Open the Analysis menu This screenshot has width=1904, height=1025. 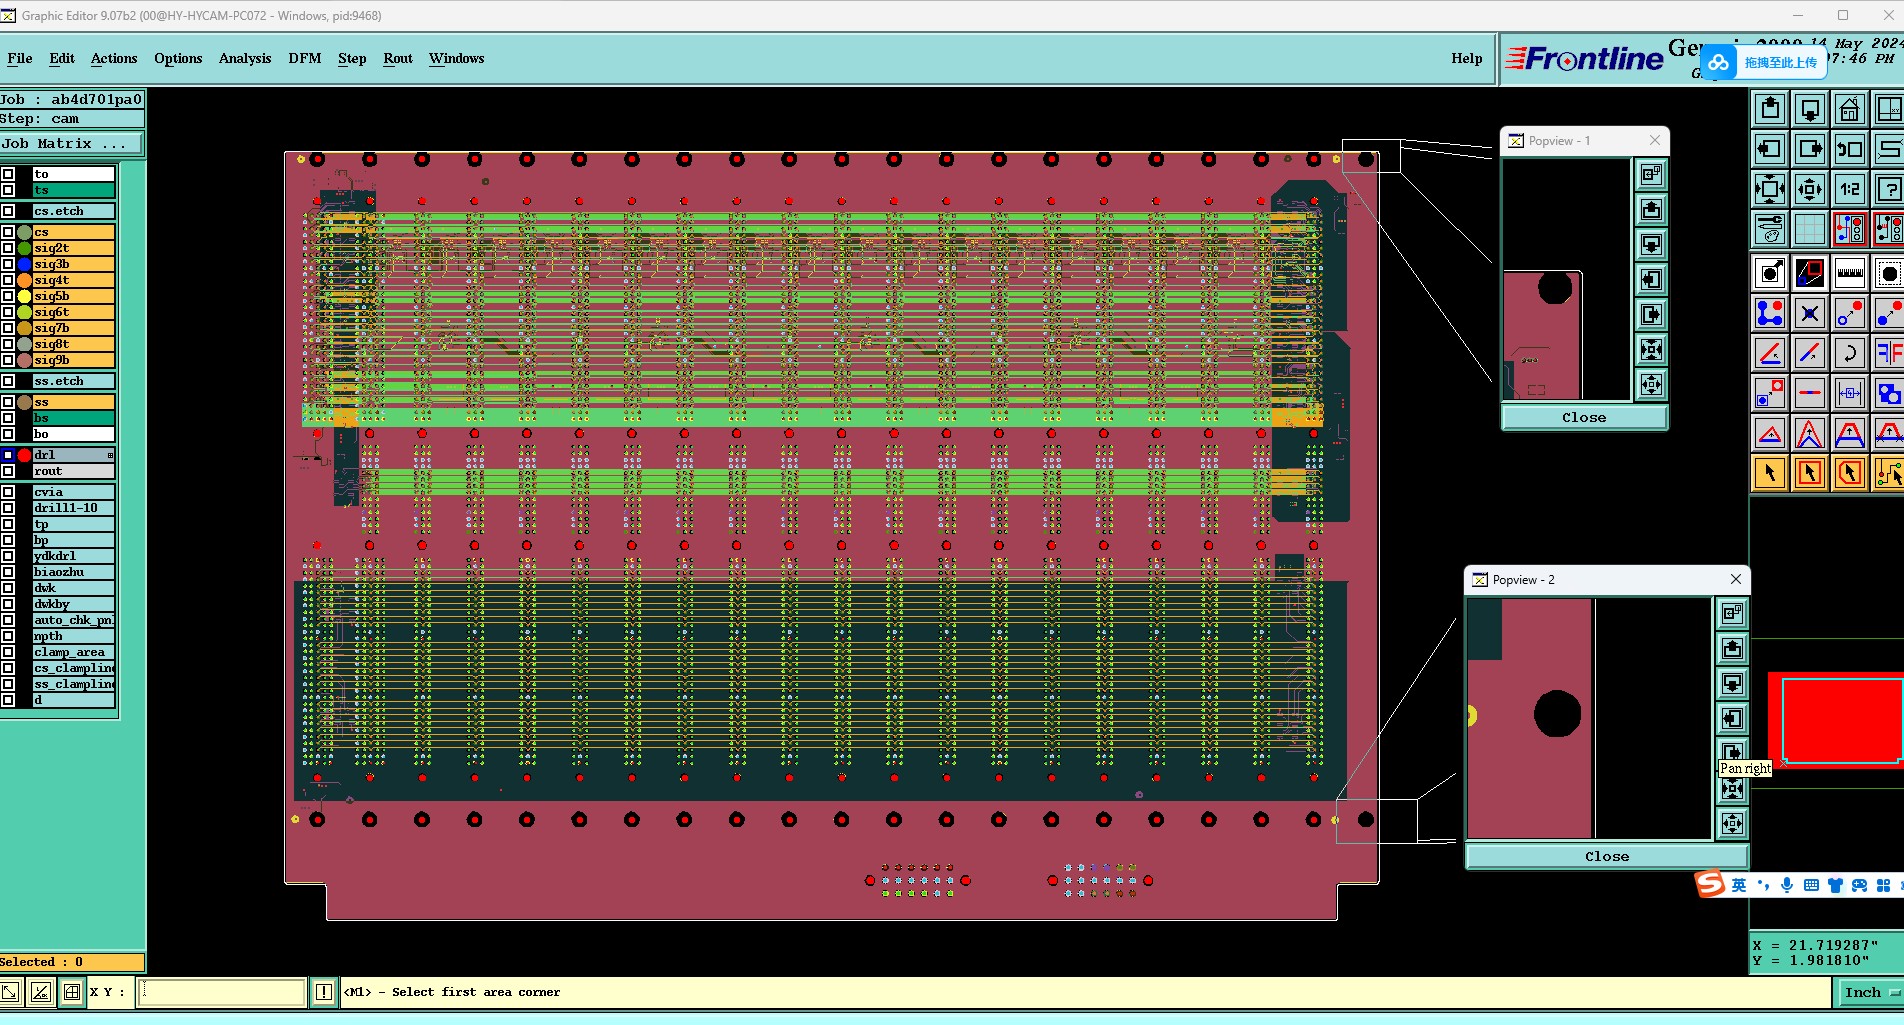[245, 58]
